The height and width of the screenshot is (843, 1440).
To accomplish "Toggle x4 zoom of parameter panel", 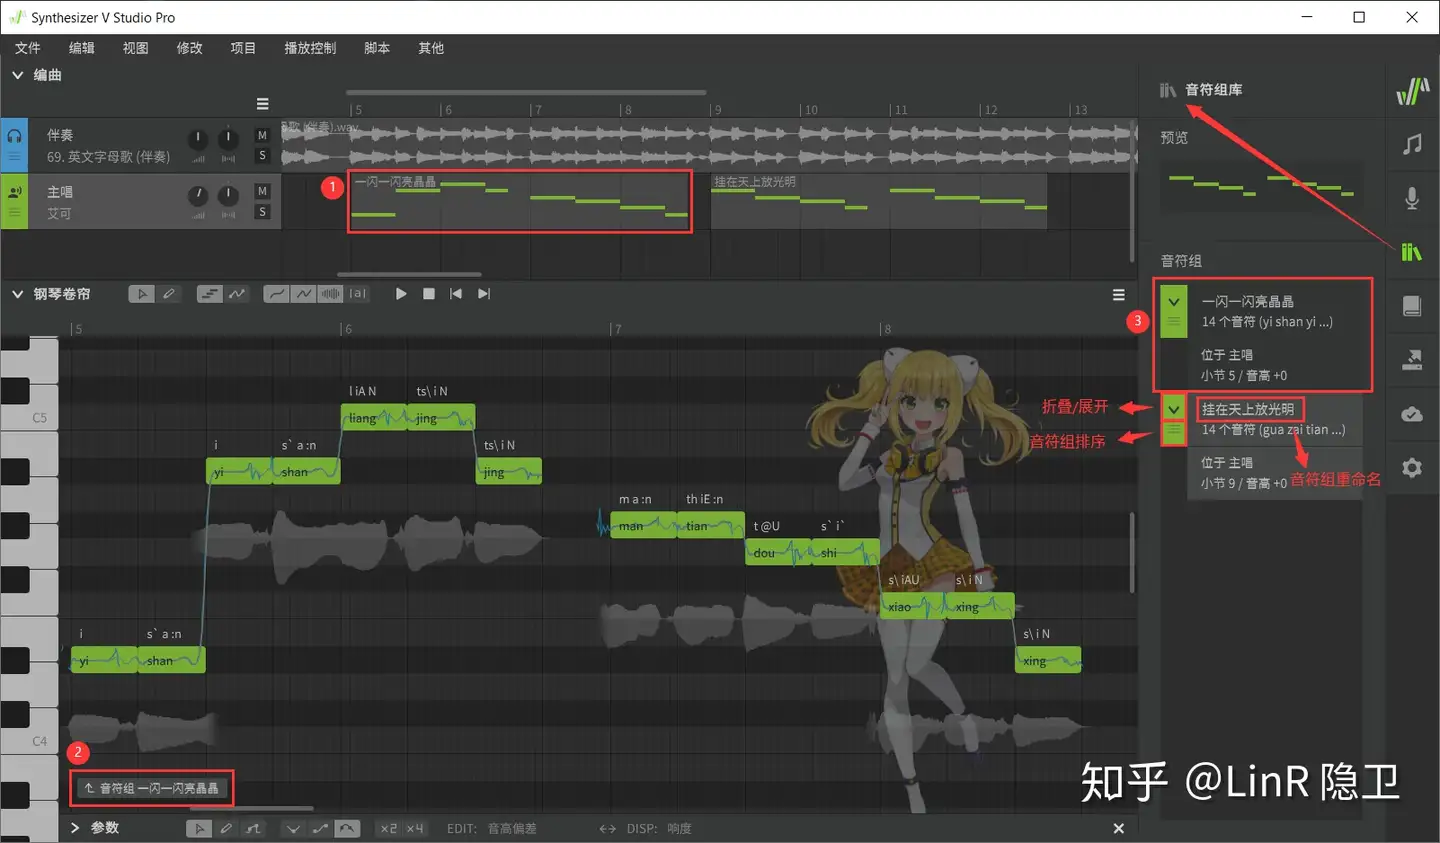I will pos(415,828).
